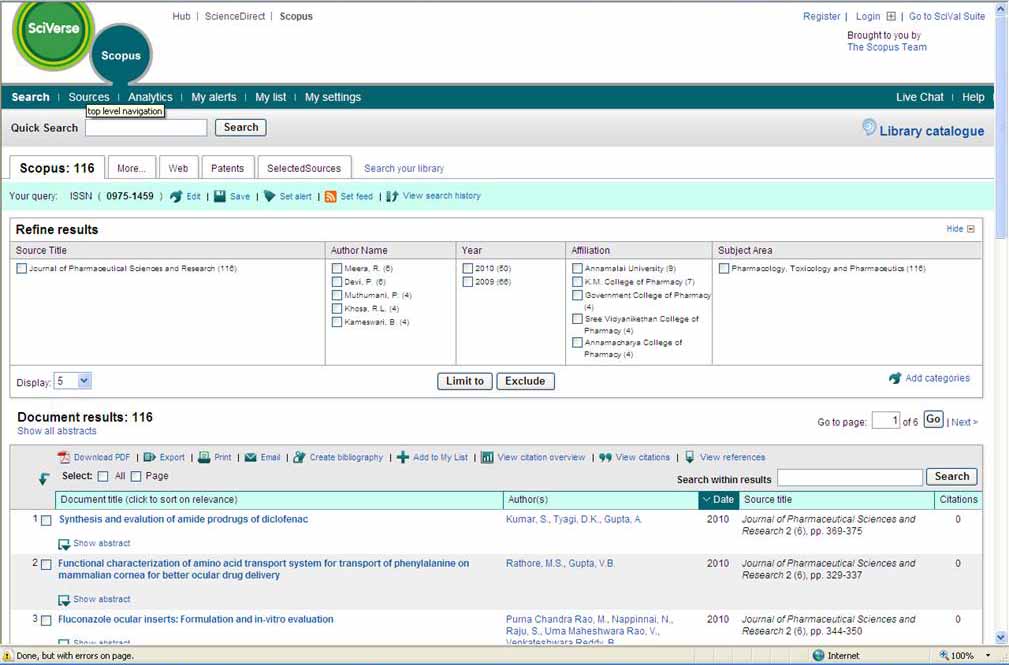Check author Meera, R. filter

pos(337,268)
